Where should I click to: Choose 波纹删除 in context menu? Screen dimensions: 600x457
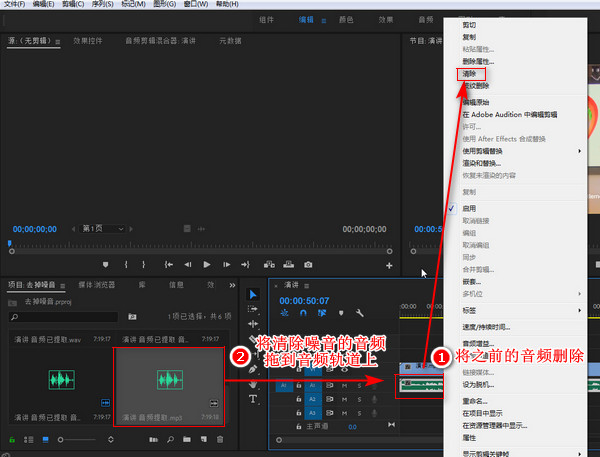pyautogui.click(x=476, y=86)
